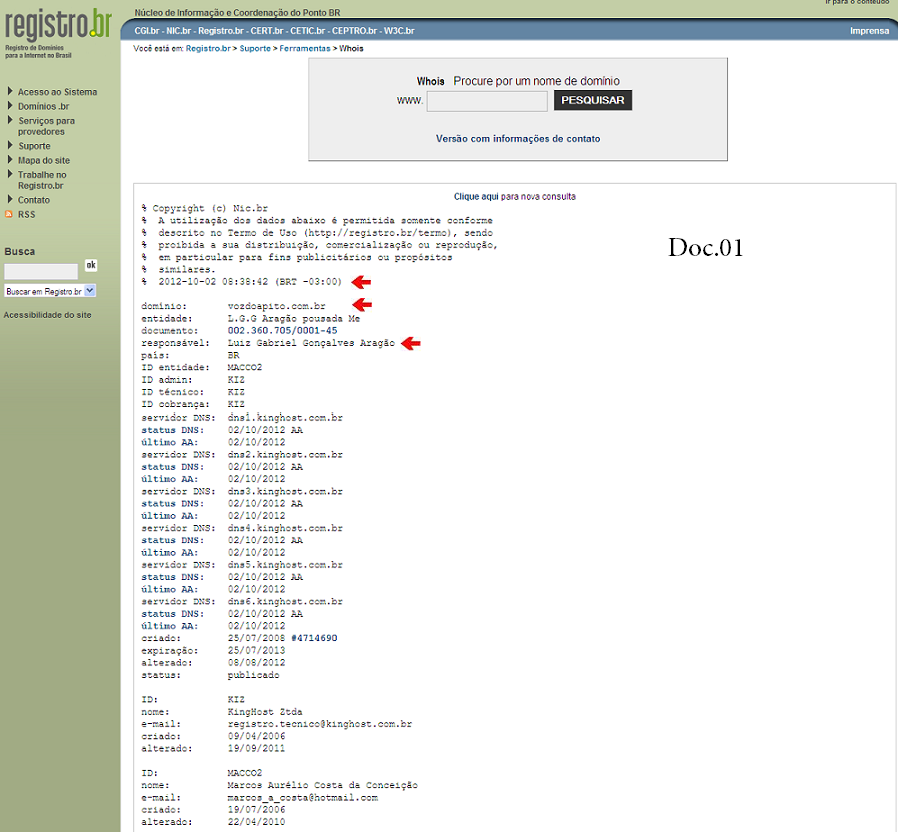Expand Trabalhe no Registro.br arrow
The height and width of the screenshot is (832, 898).
10,174
